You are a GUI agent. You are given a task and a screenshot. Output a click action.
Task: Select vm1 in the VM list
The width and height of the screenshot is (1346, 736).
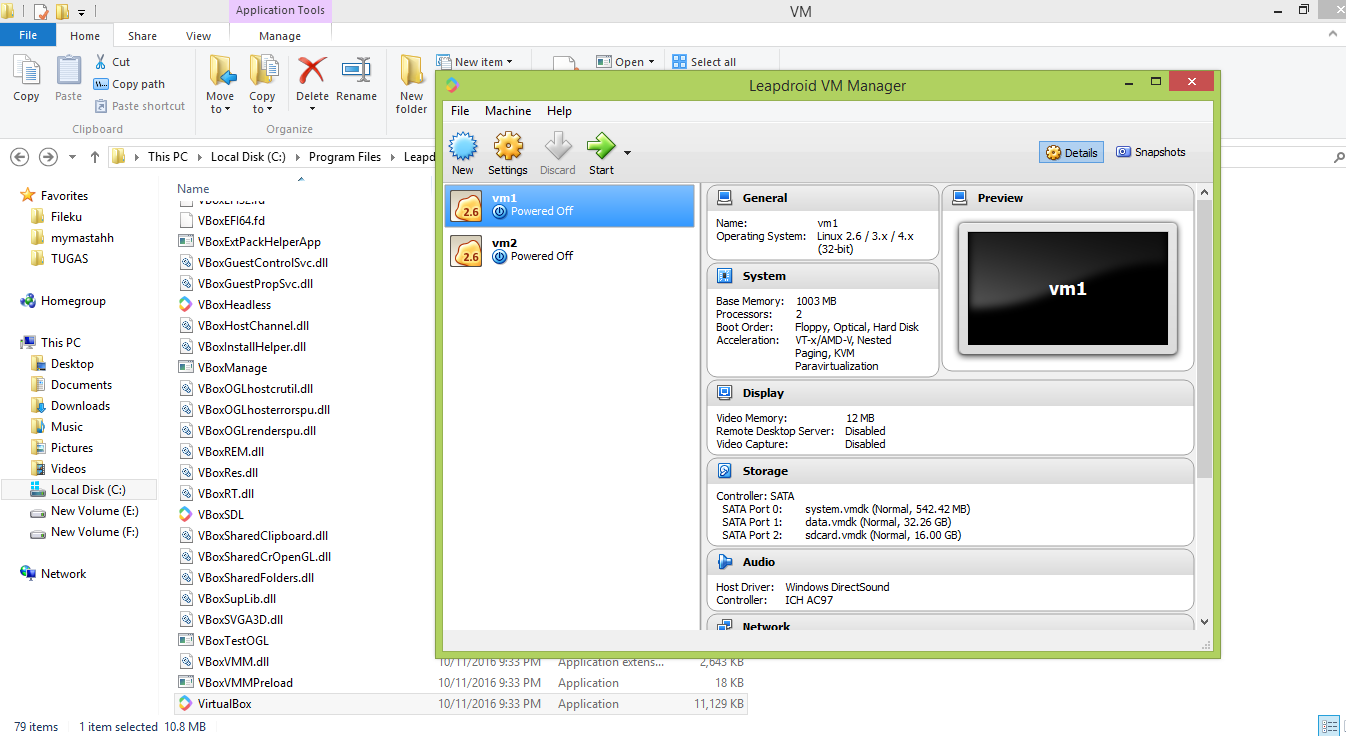click(x=569, y=205)
